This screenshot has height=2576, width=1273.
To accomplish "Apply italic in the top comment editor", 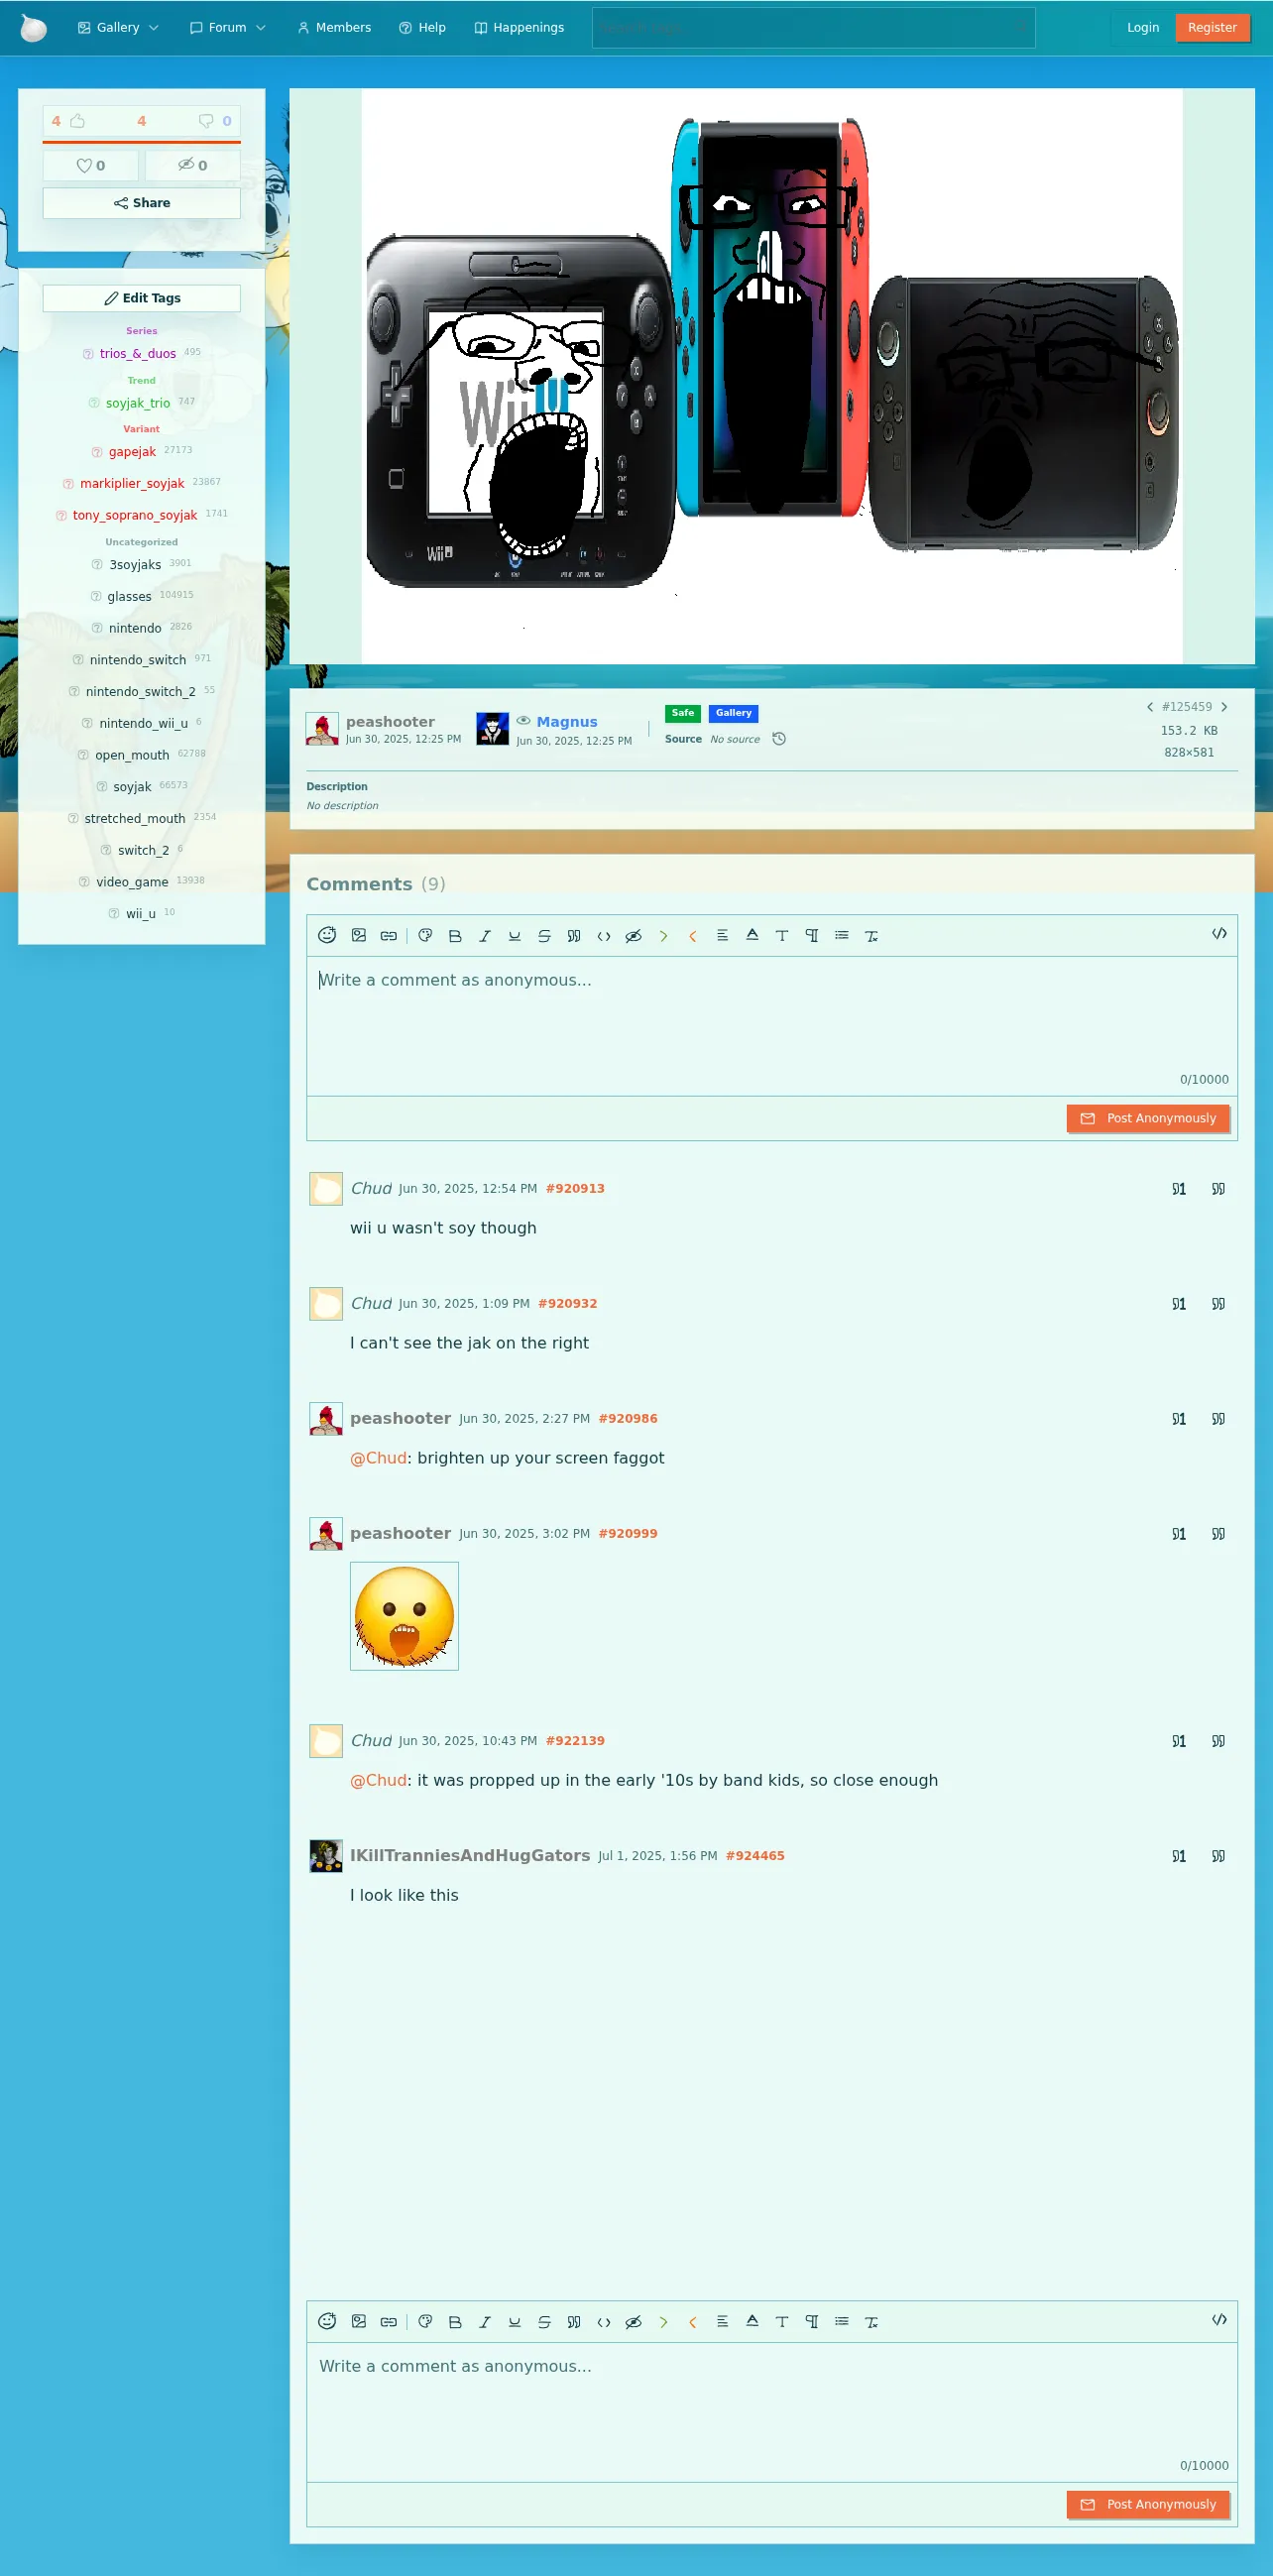I will tap(485, 935).
